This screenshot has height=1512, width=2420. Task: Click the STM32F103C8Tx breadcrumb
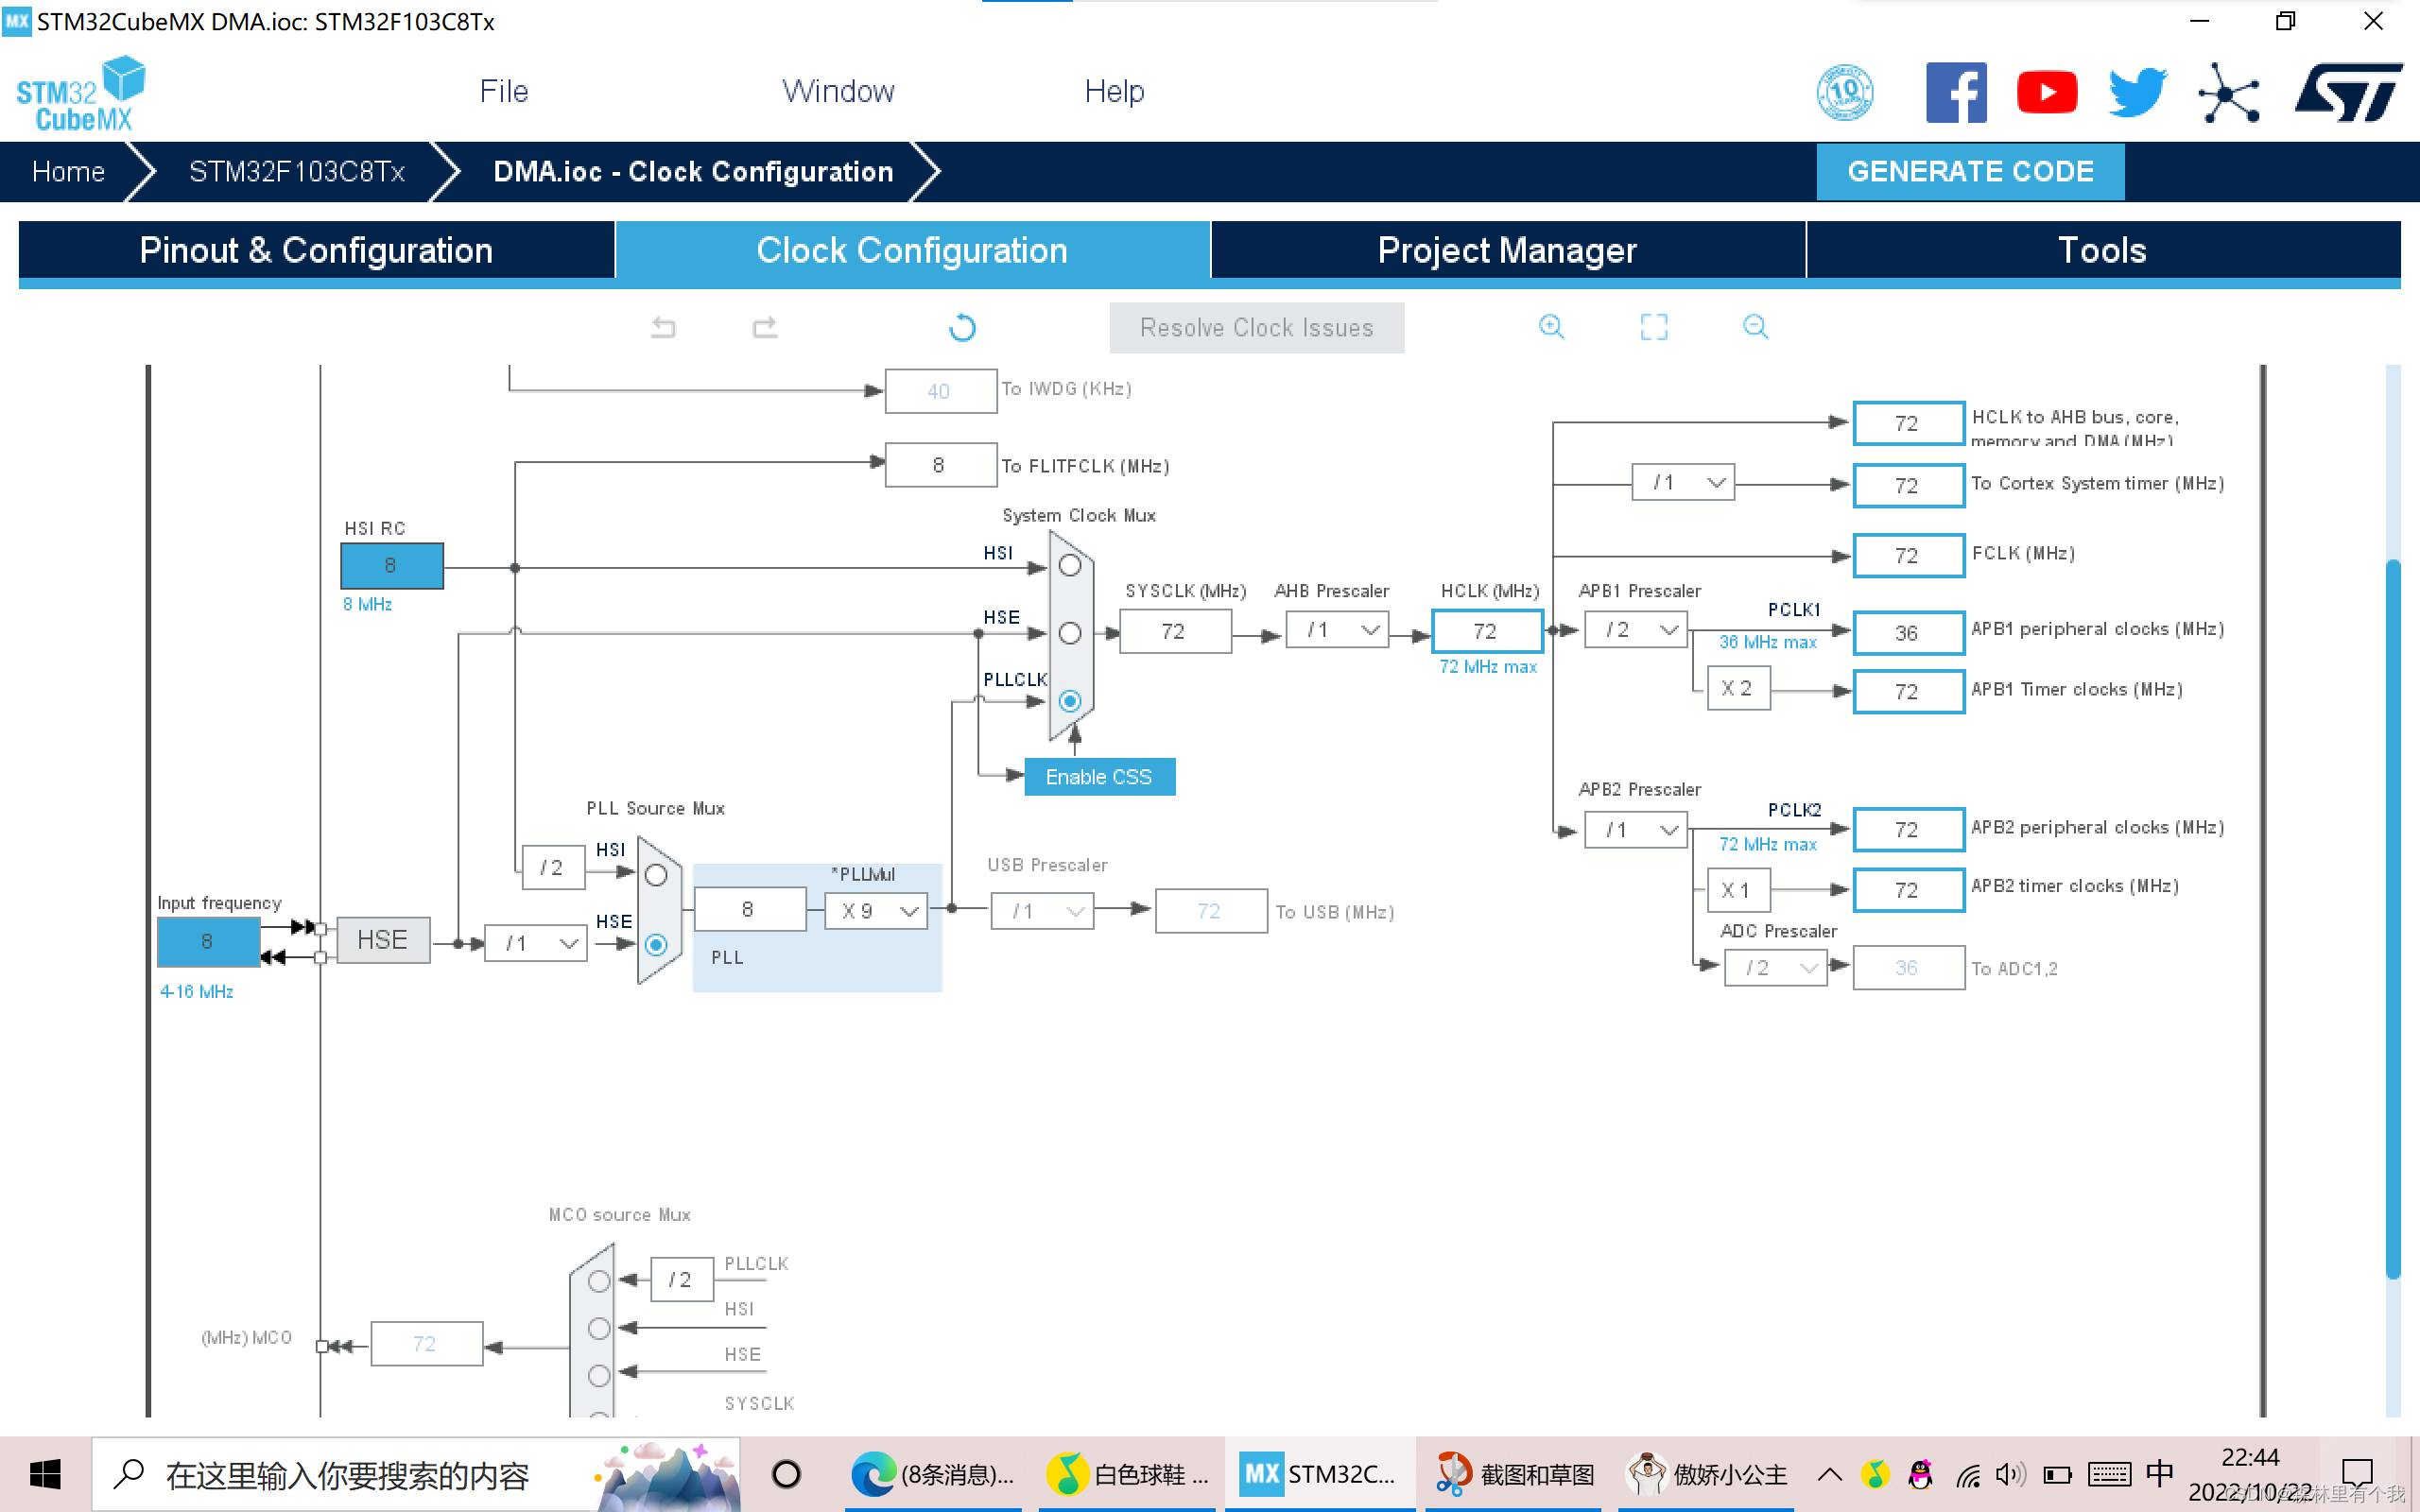point(296,172)
